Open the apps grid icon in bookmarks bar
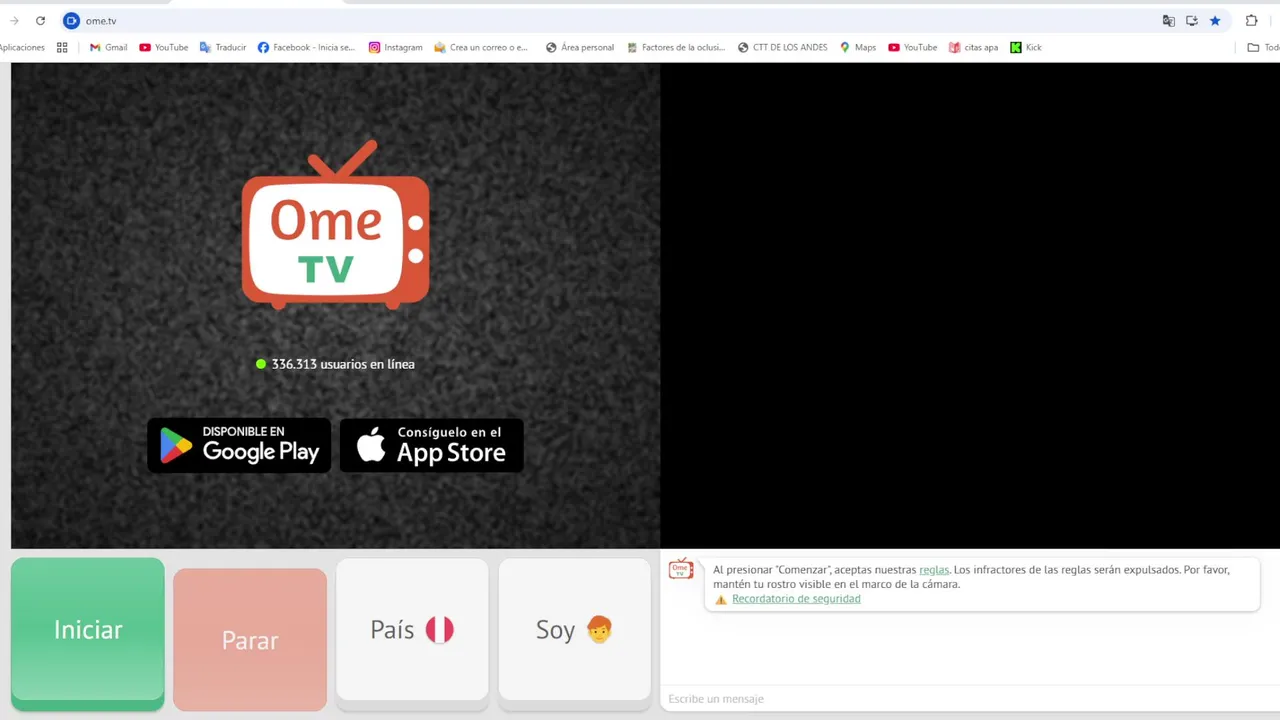The height and width of the screenshot is (720, 1280). pos(62,47)
